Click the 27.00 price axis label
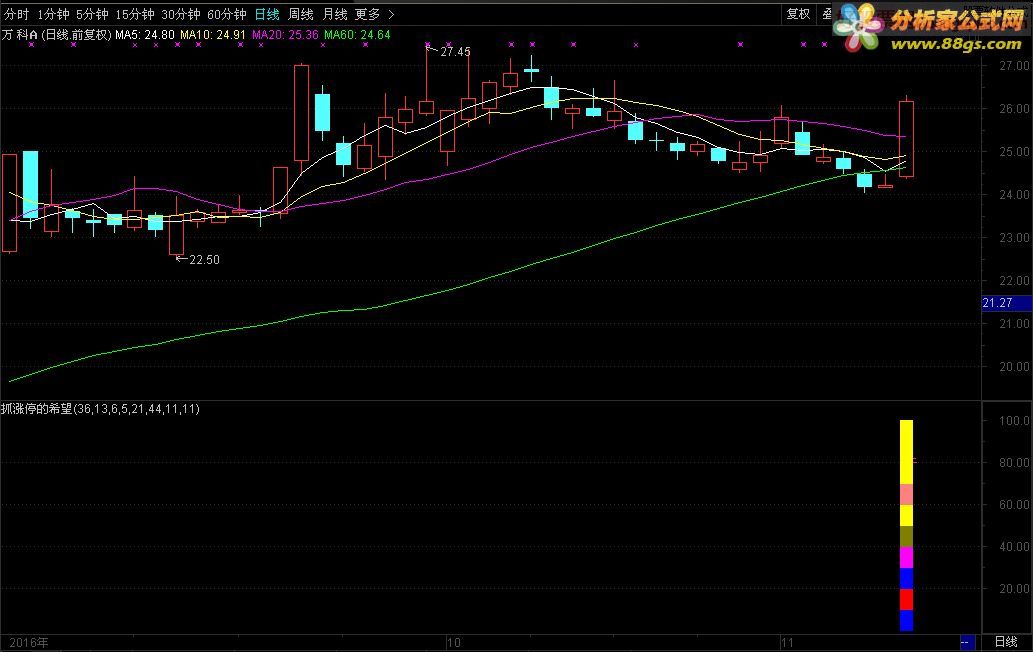Screen dimensions: 1033x652 tap(1015, 66)
